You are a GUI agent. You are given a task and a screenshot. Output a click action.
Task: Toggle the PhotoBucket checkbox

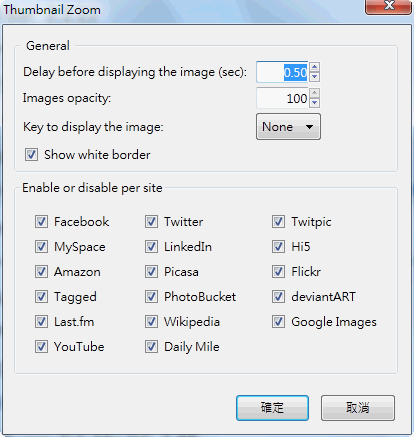click(x=151, y=297)
